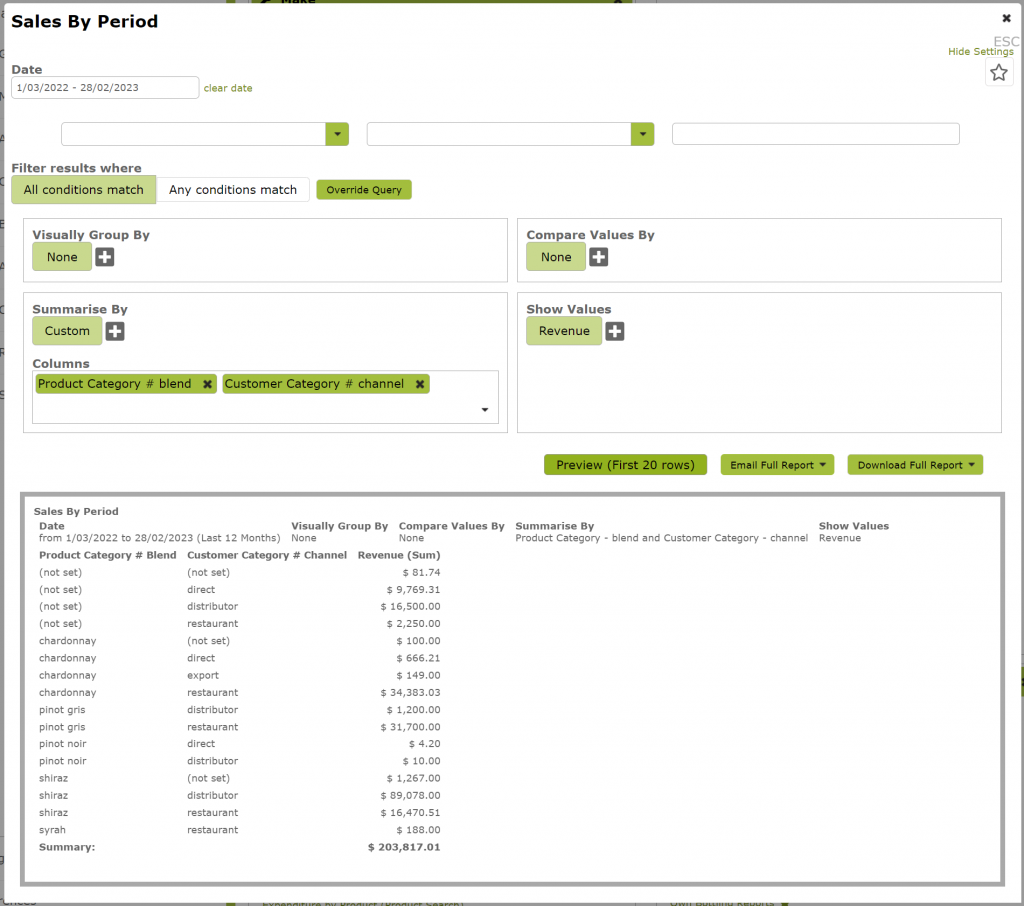
Task: Click the syrah row product category
Action: pyautogui.click(x=52, y=830)
